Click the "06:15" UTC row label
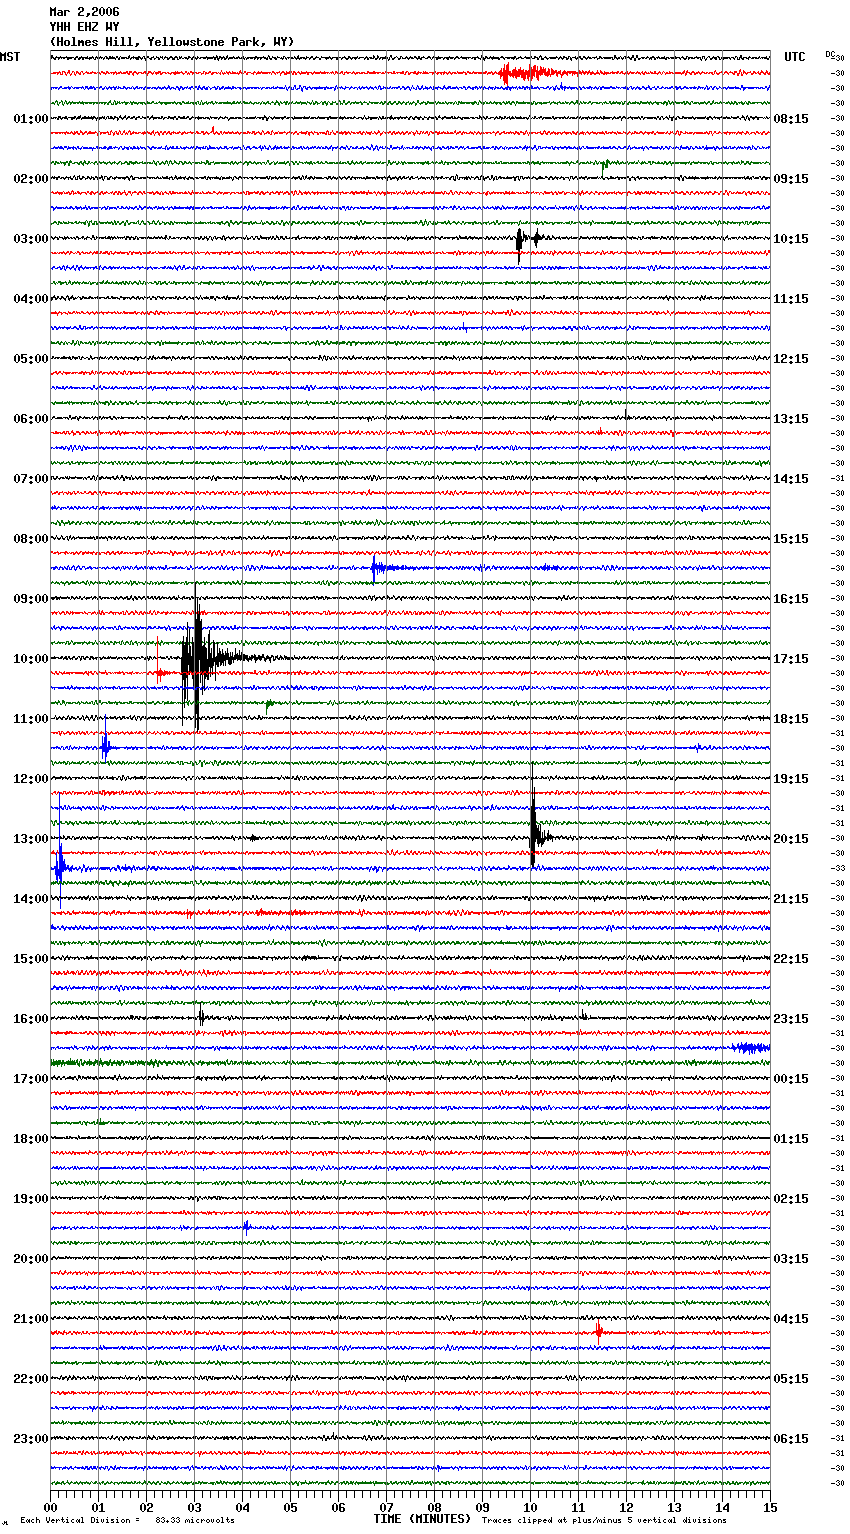 (791, 1439)
